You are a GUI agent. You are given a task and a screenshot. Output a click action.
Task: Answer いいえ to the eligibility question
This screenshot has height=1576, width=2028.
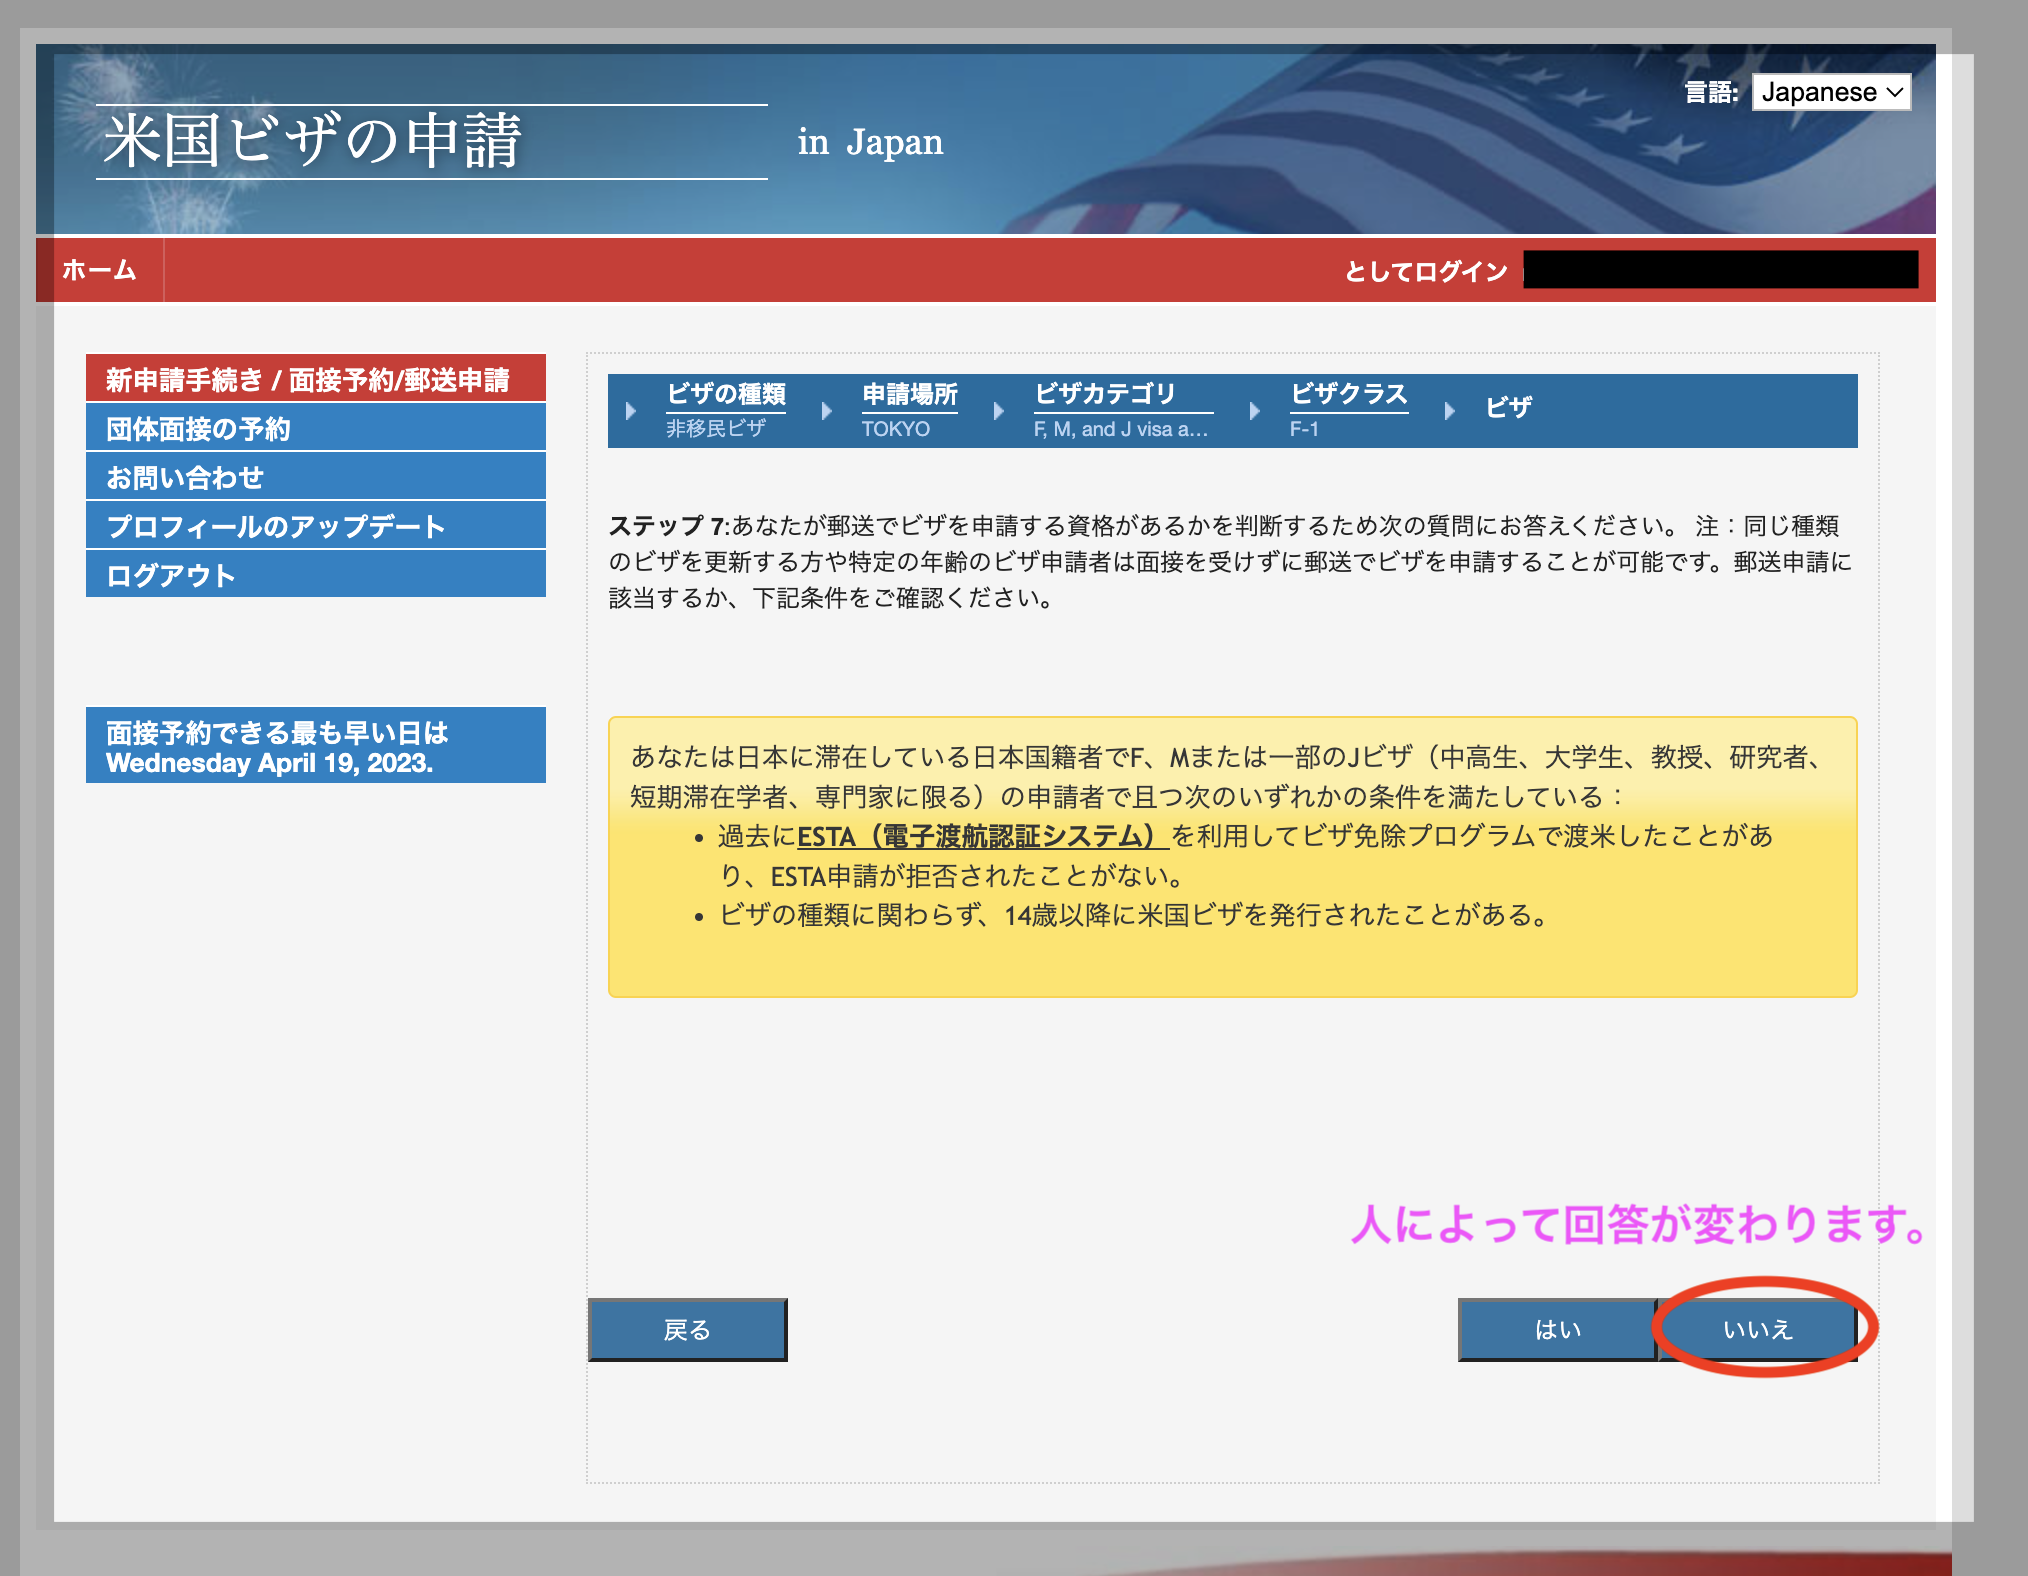[x=1757, y=1329]
